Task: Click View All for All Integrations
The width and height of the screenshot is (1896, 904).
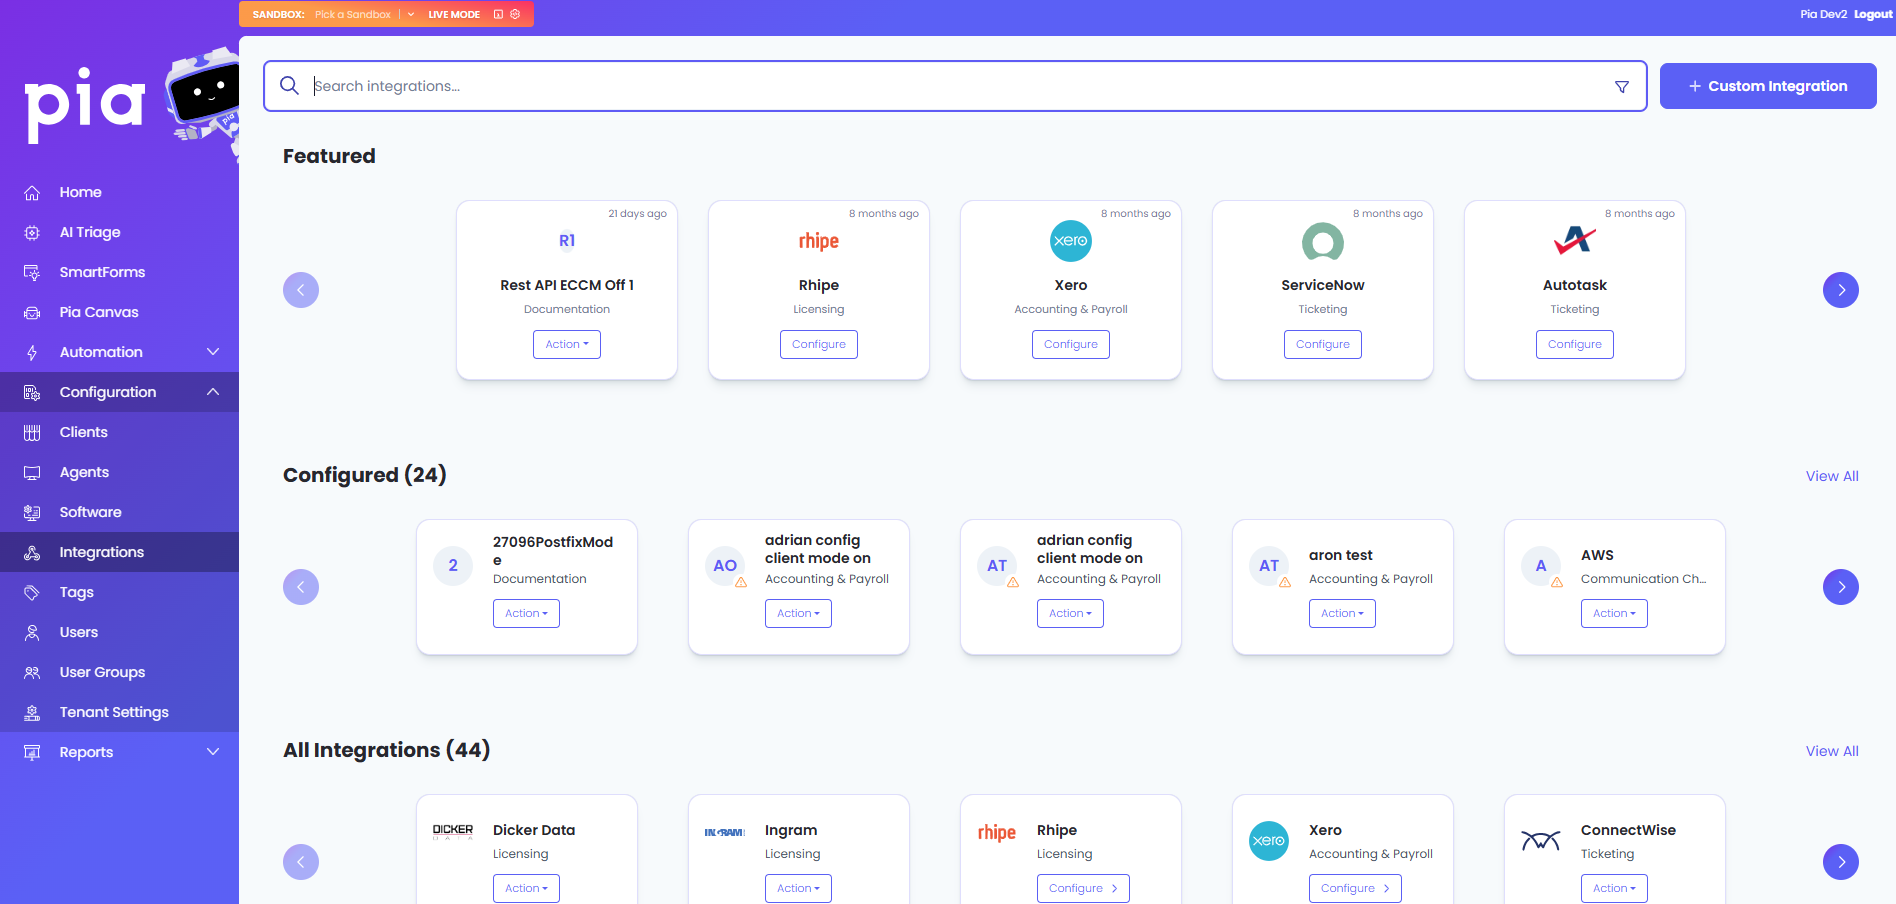Action: pos(1832,751)
